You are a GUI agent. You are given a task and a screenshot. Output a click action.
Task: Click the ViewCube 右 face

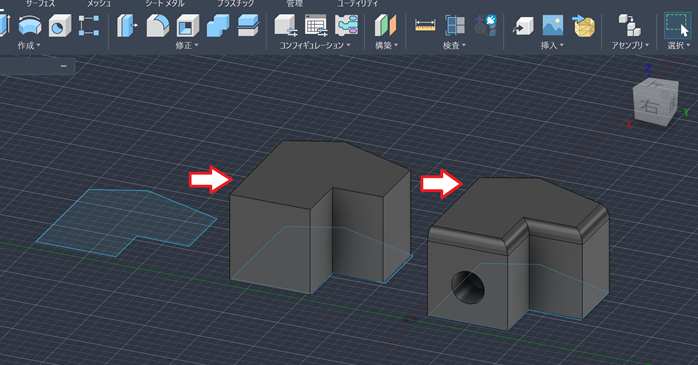click(x=649, y=107)
